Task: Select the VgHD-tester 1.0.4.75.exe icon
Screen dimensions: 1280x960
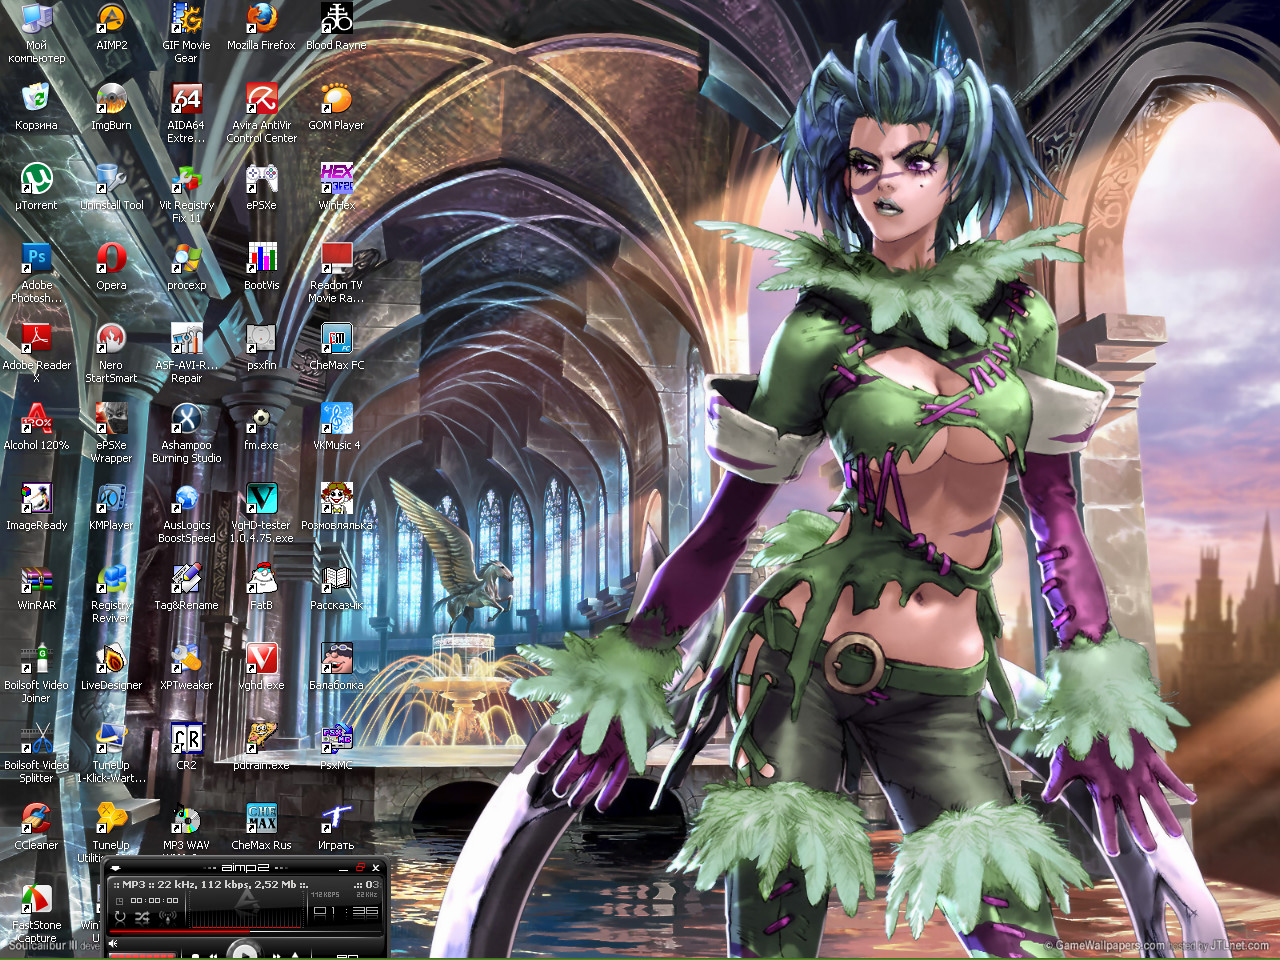Action: pyautogui.click(x=261, y=499)
